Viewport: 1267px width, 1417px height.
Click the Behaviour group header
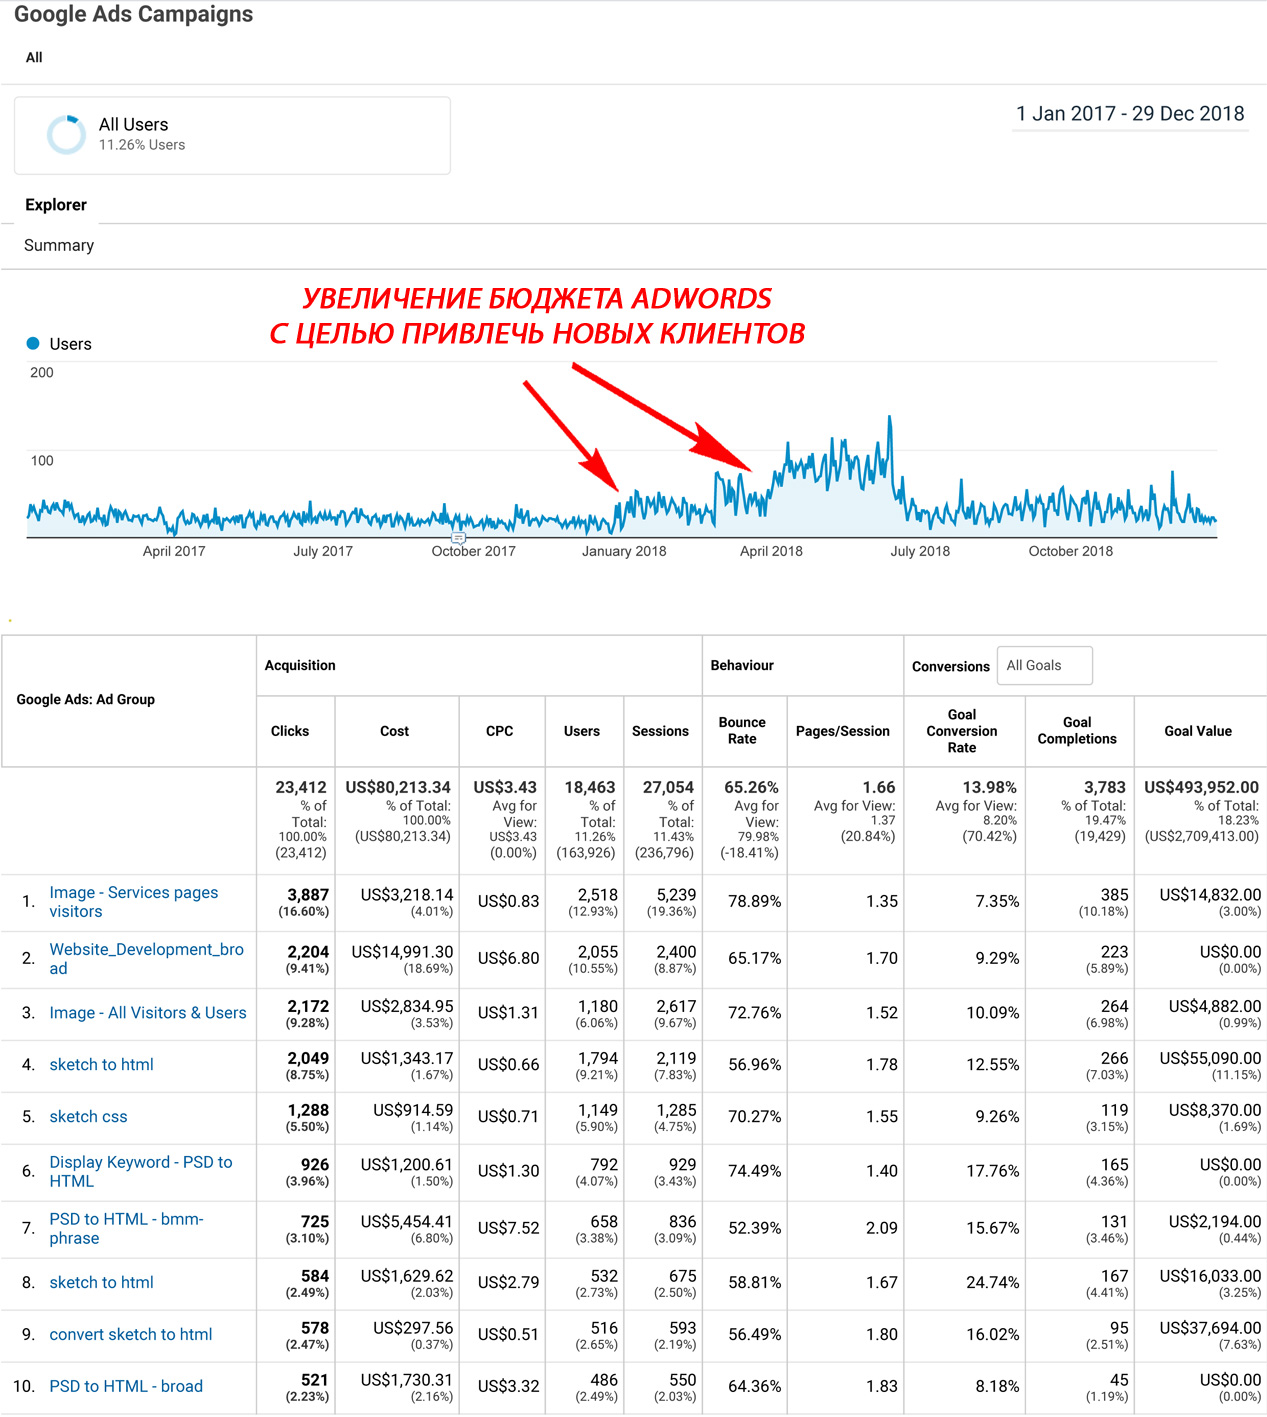point(742,665)
